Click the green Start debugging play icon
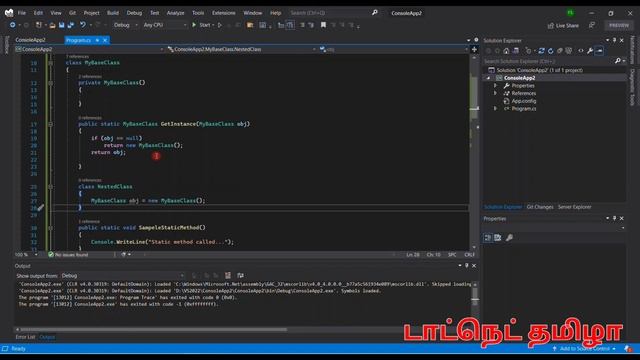Viewport: 640px width, 360px height. pyautogui.click(x=194, y=25)
